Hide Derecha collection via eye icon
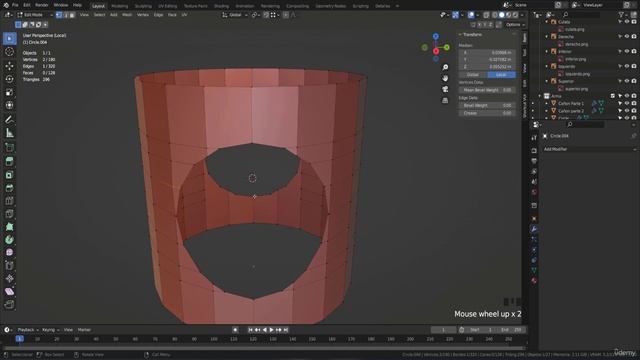Viewport: 640px width, 360px height. (x=627, y=37)
